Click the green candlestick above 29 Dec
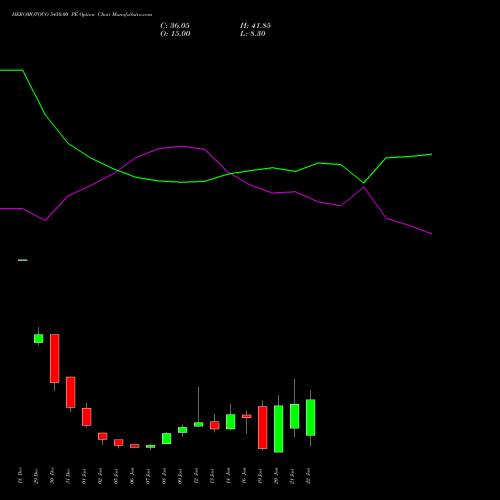The image size is (500, 500). [x=39, y=338]
